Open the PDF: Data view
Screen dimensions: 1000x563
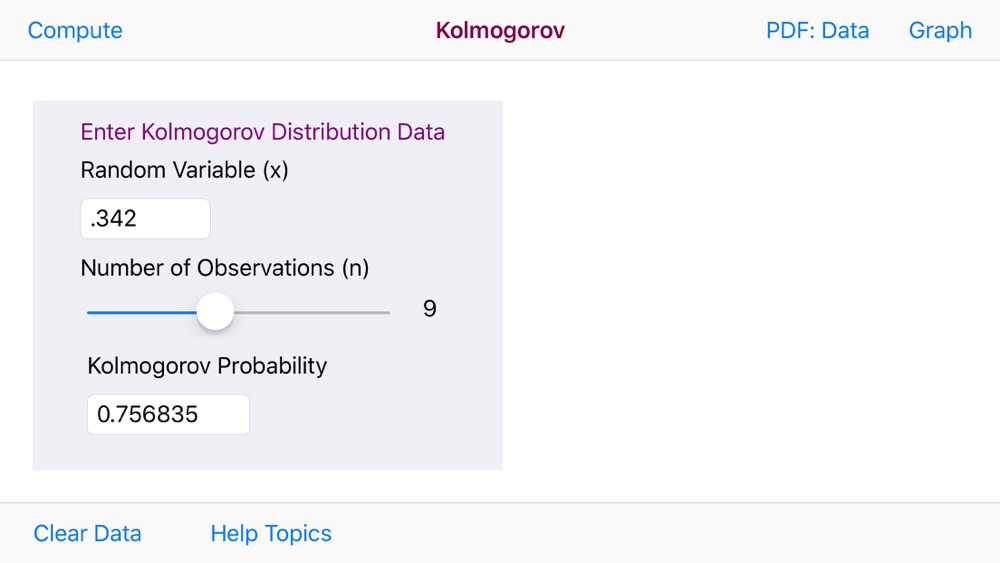coord(817,31)
